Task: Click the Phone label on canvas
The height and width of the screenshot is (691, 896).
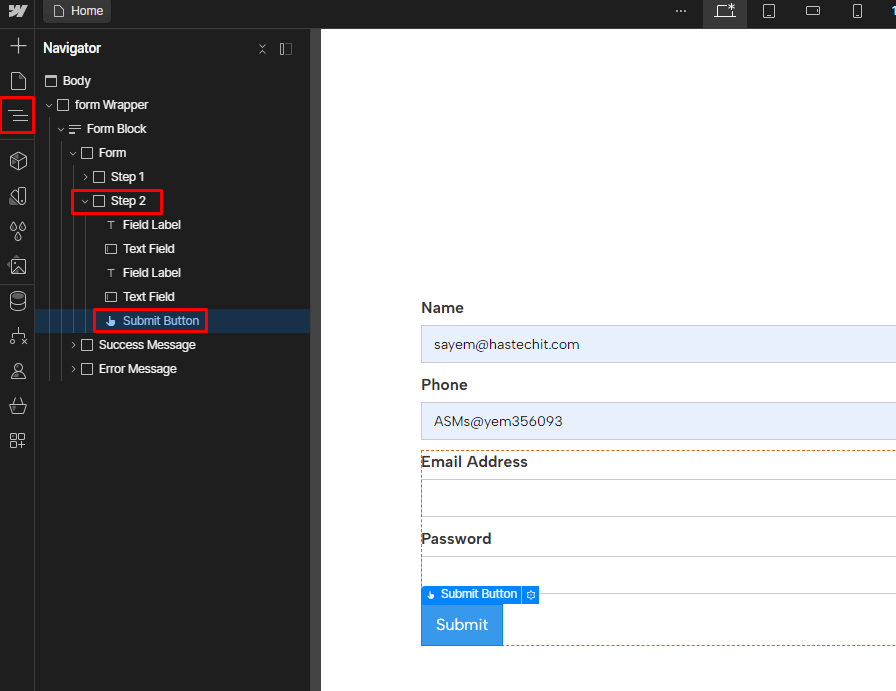Action: click(x=444, y=385)
